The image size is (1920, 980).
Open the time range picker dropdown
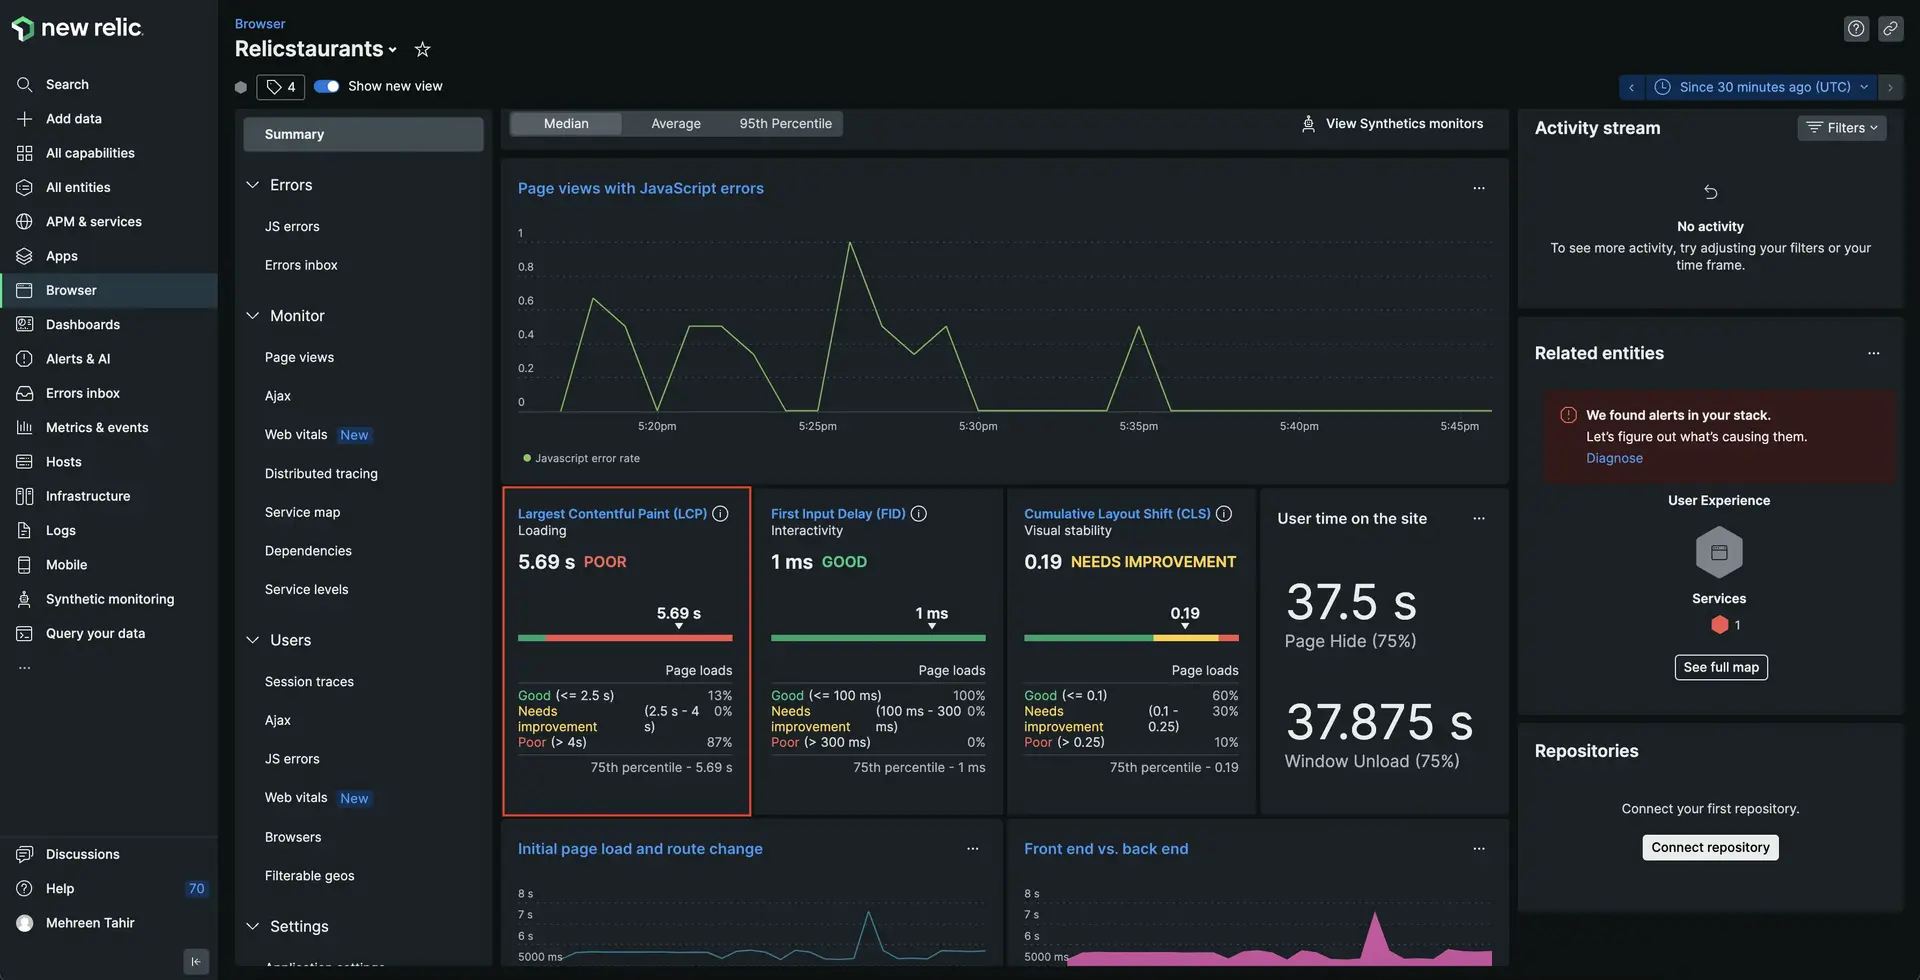(1761, 87)
